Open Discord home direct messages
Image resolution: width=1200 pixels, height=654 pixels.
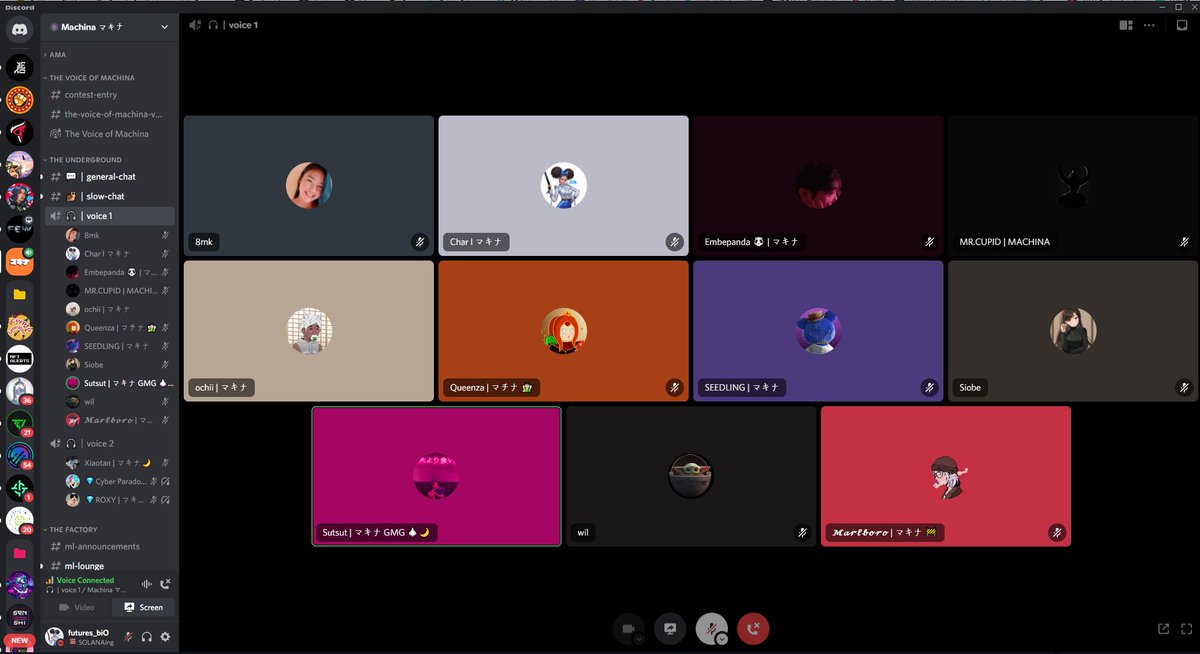pos(19,30)
